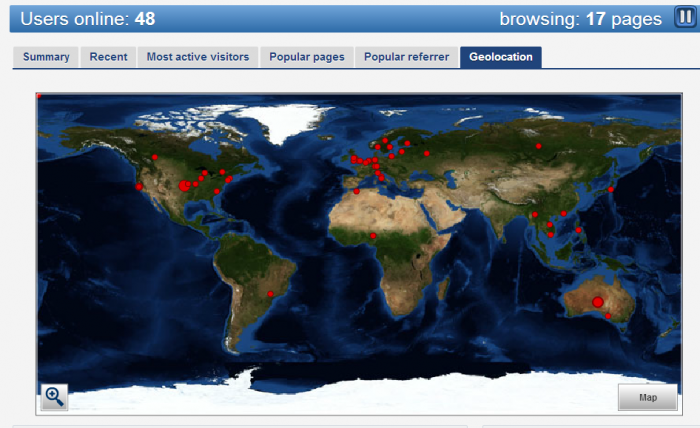Screen dimensions: 700x428
Task: Click the red marker in Siberia
Action: pyautogui.click(x=539, y=146)
